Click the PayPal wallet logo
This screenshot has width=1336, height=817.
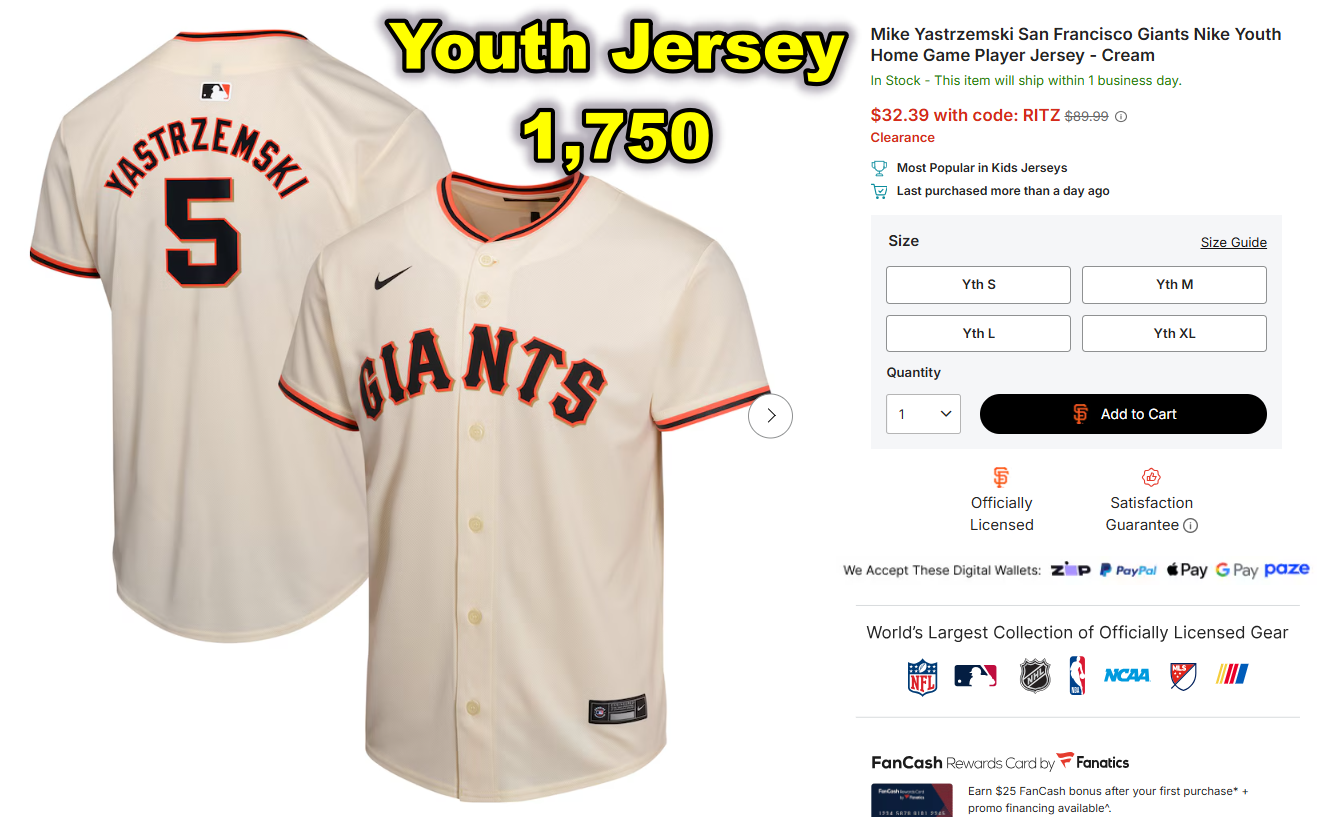pos(1128,570)
